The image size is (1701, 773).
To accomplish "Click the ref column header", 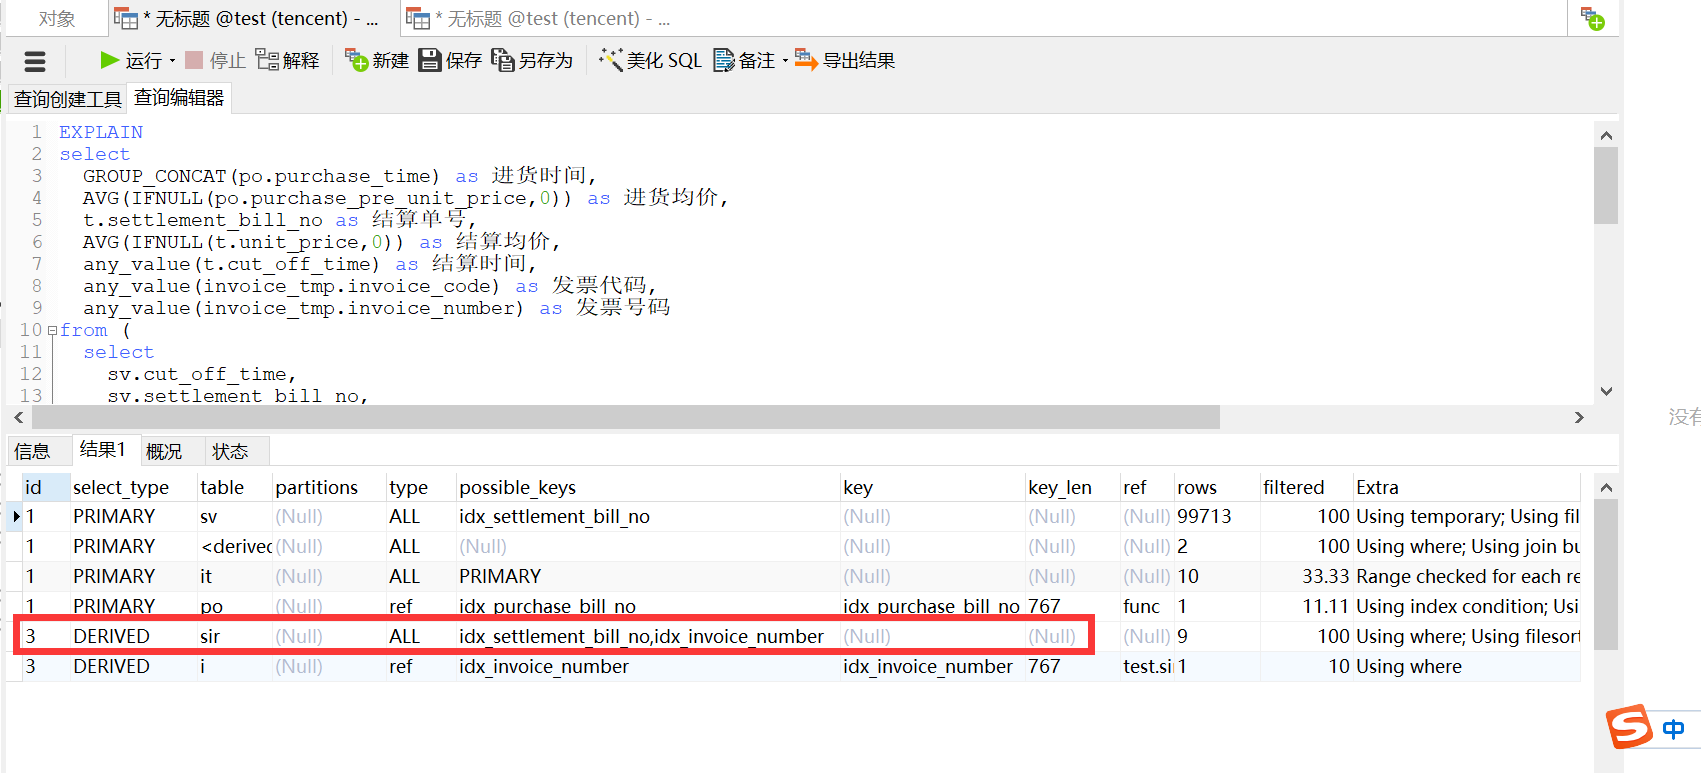I will [1146, 487].
